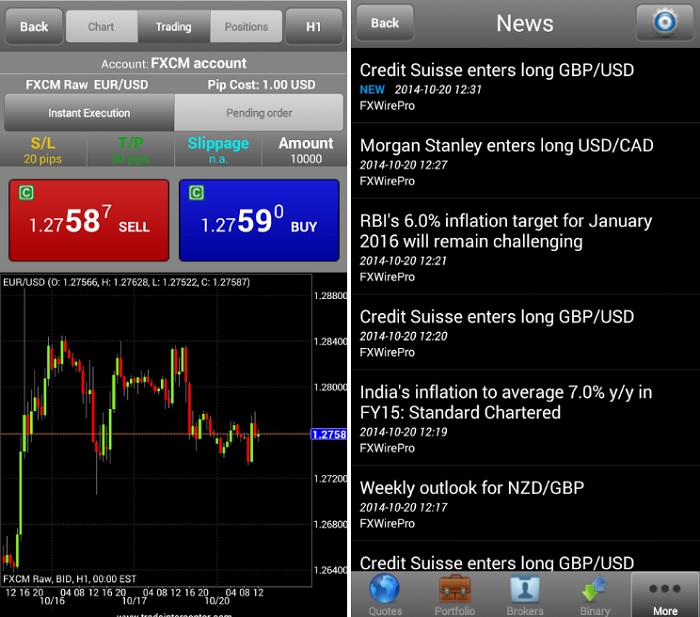Tap the EUR/USD OHLC header line
700x617 pixels.
[x=126, y=282]
